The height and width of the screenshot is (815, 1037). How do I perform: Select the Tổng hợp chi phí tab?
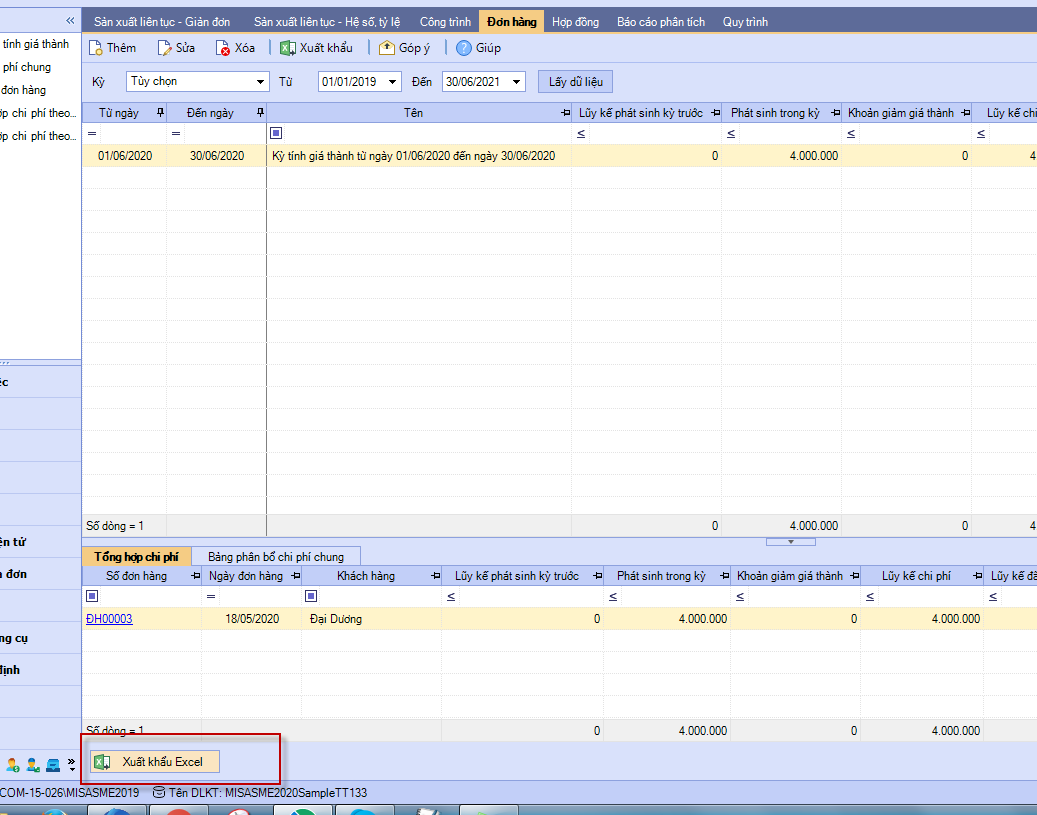tap(136, 556)
